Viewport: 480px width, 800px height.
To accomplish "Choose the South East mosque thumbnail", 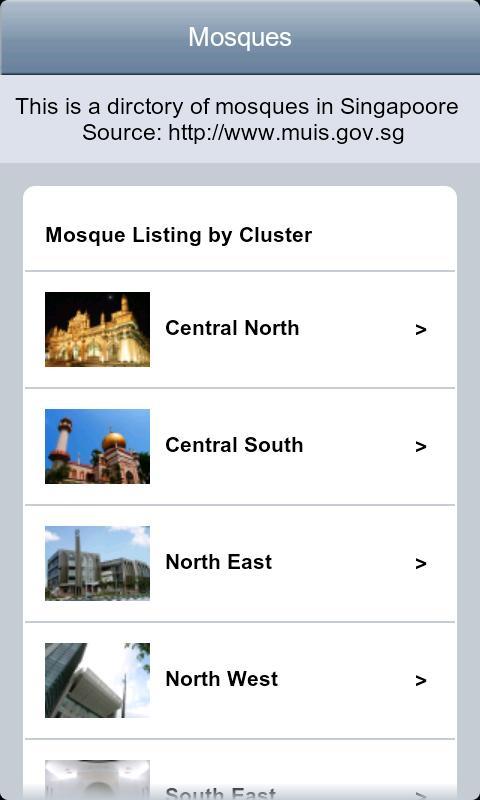I will click(x=97, y=780).
